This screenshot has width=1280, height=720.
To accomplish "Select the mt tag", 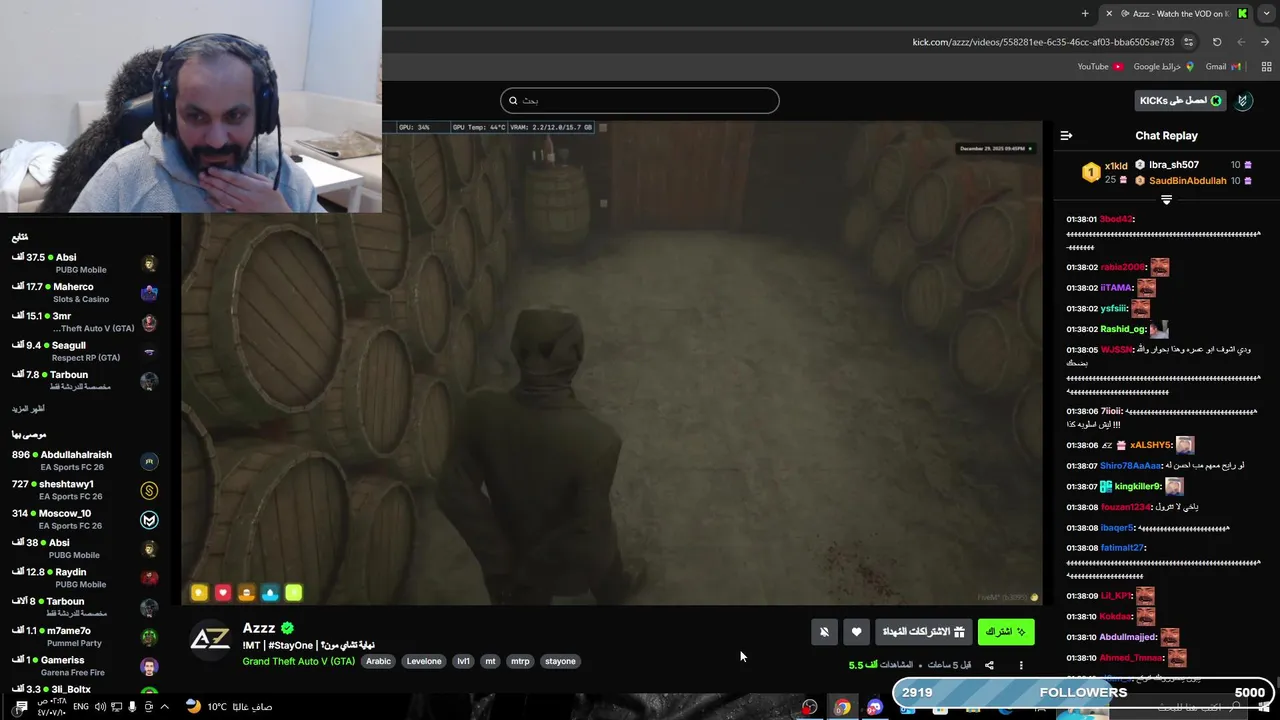I will click(x=490, y=661).
